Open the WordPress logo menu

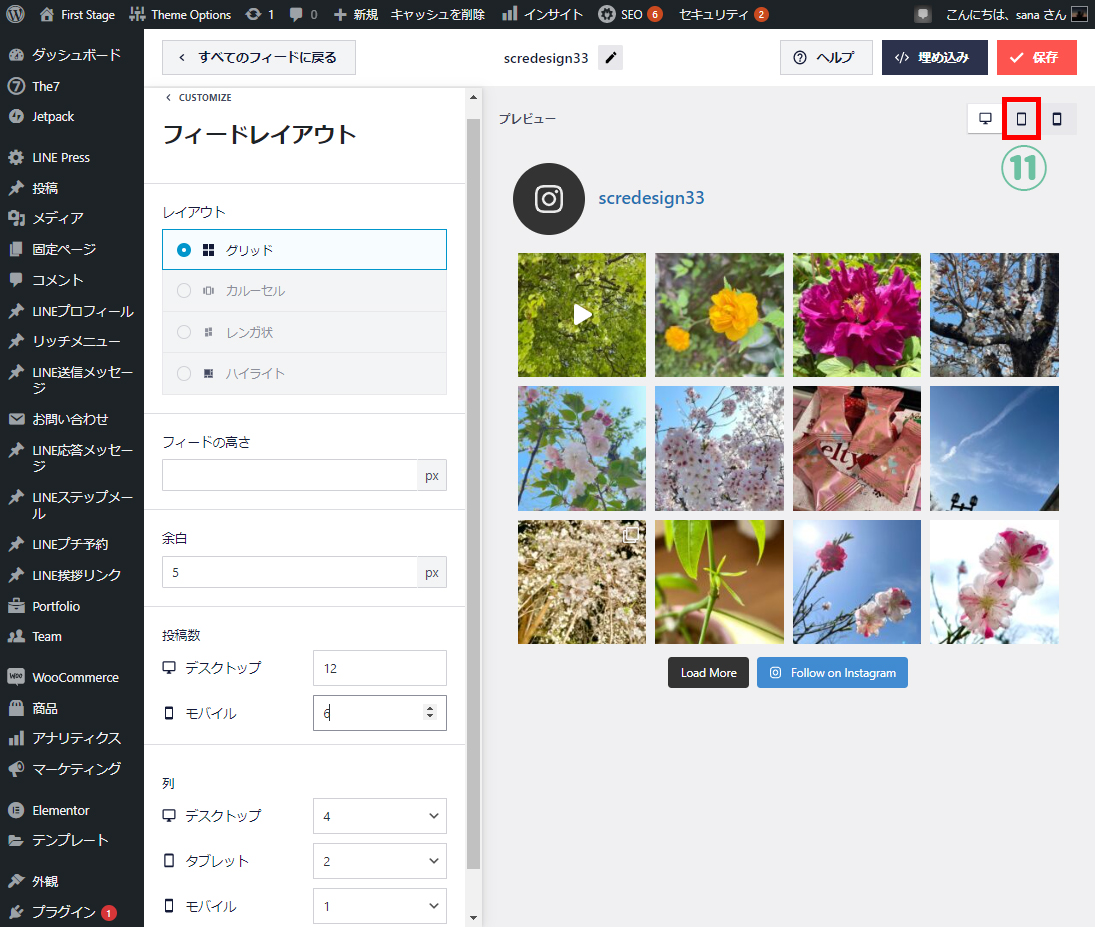click(16, 14)
